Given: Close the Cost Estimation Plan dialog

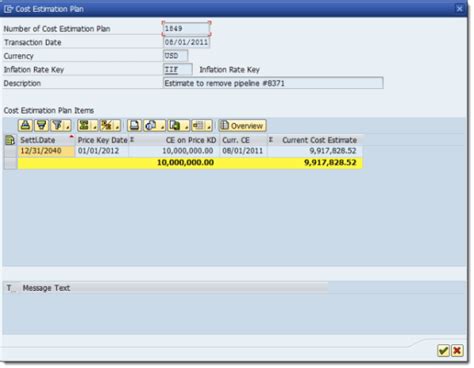Looking at the screenshot, I should tap(459, 9).
